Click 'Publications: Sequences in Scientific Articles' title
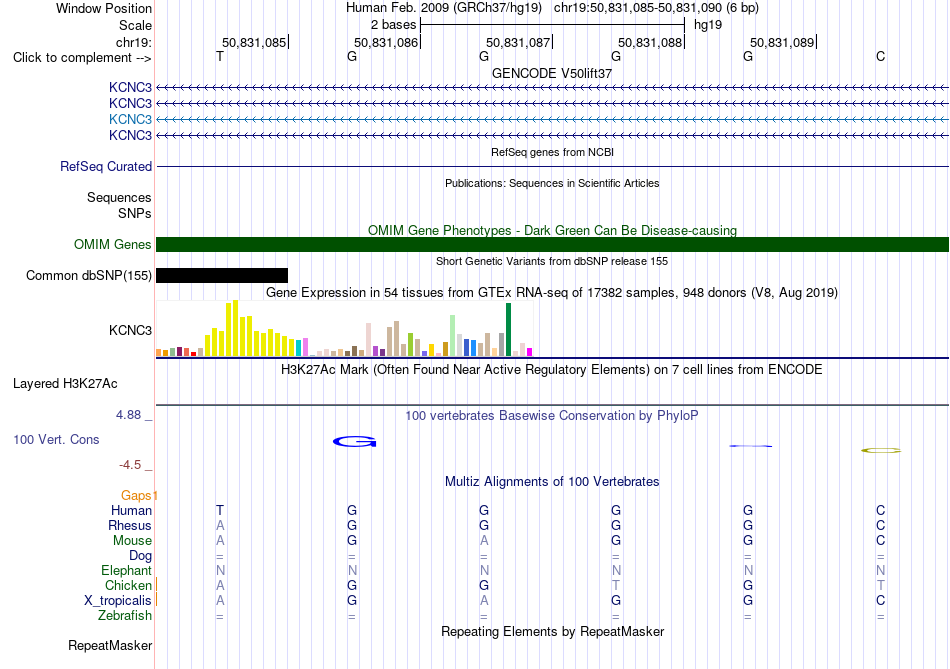 (x=552, y=183)
